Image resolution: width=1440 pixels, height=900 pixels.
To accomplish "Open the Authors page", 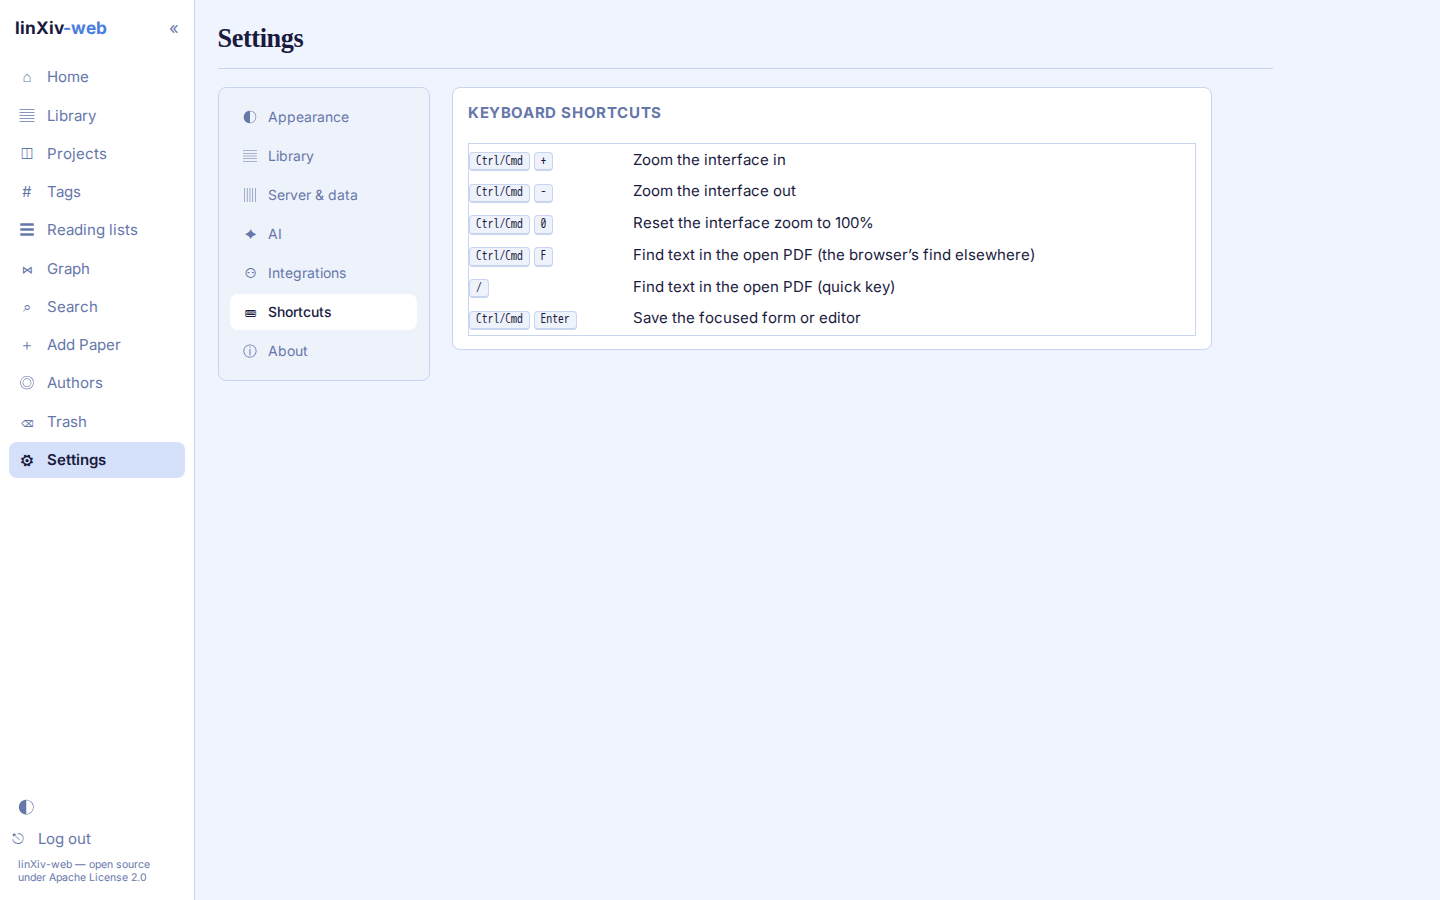I will point(97,383).
